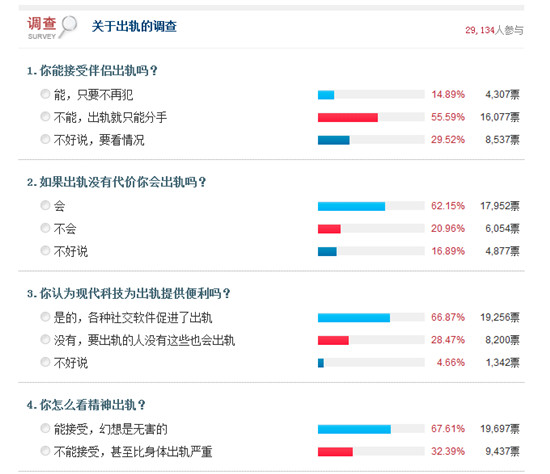Click the light blue 62.15% result bar
The width and height of the screenshot is (550, 474).
[351, 206]
